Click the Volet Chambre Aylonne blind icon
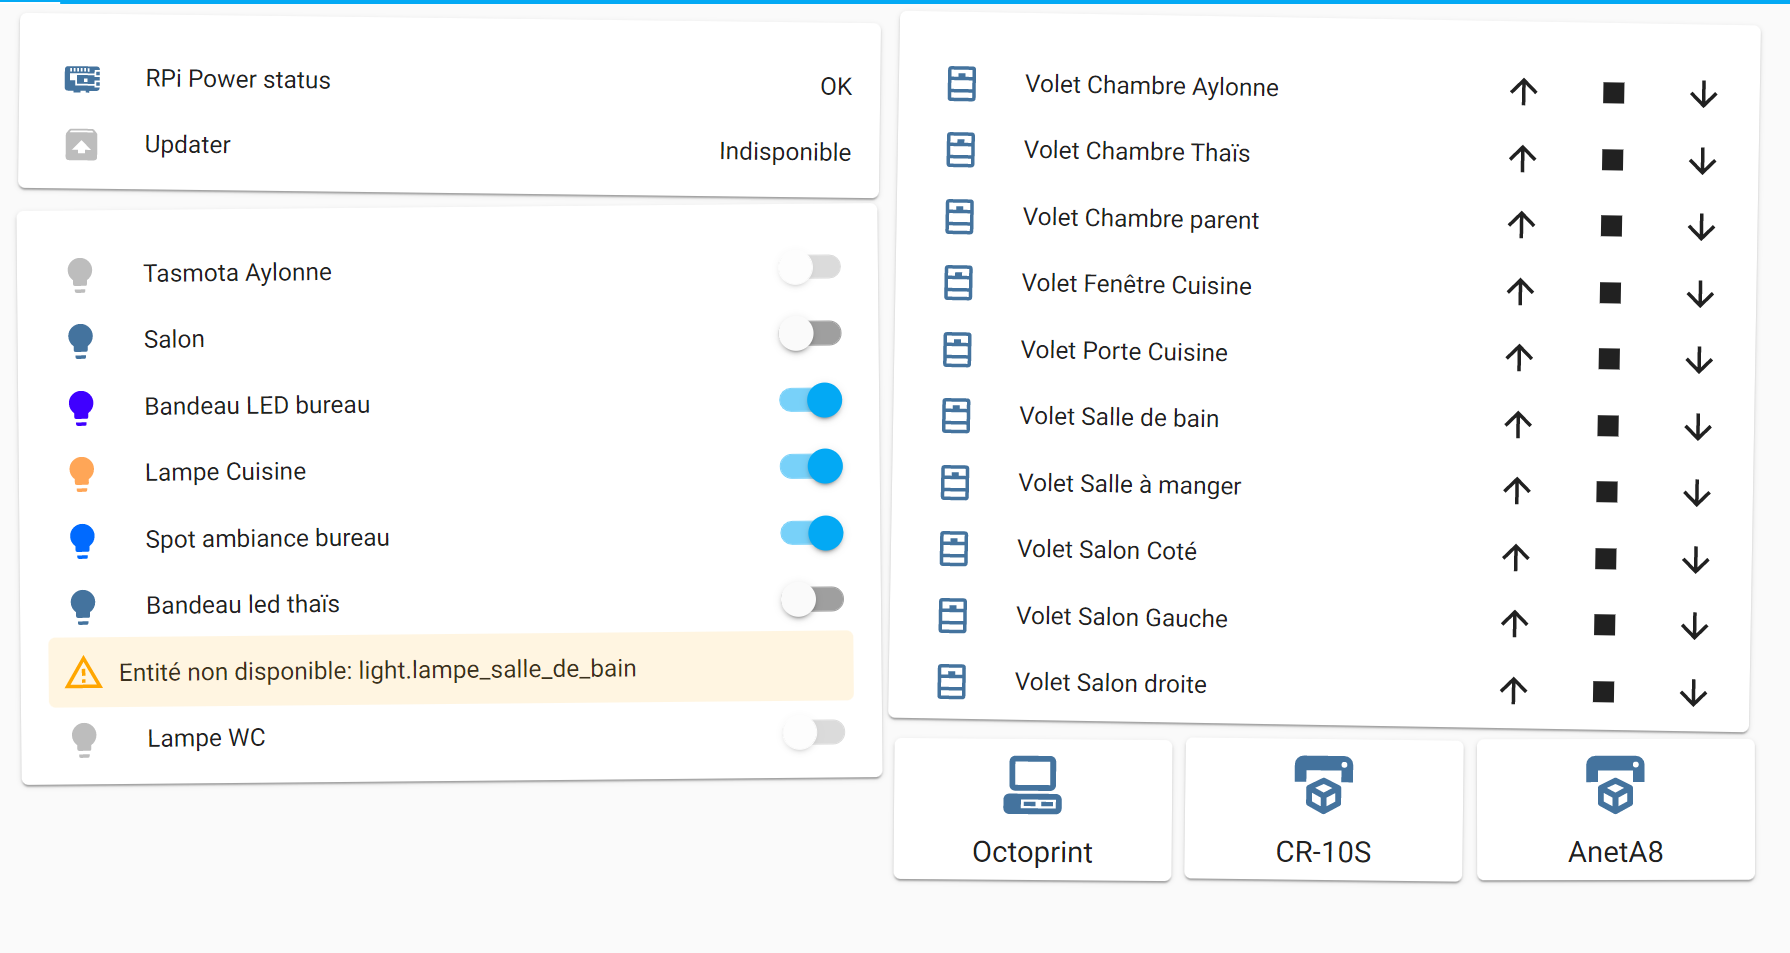Screen dimensions: 1790x953 click(962, 84)
